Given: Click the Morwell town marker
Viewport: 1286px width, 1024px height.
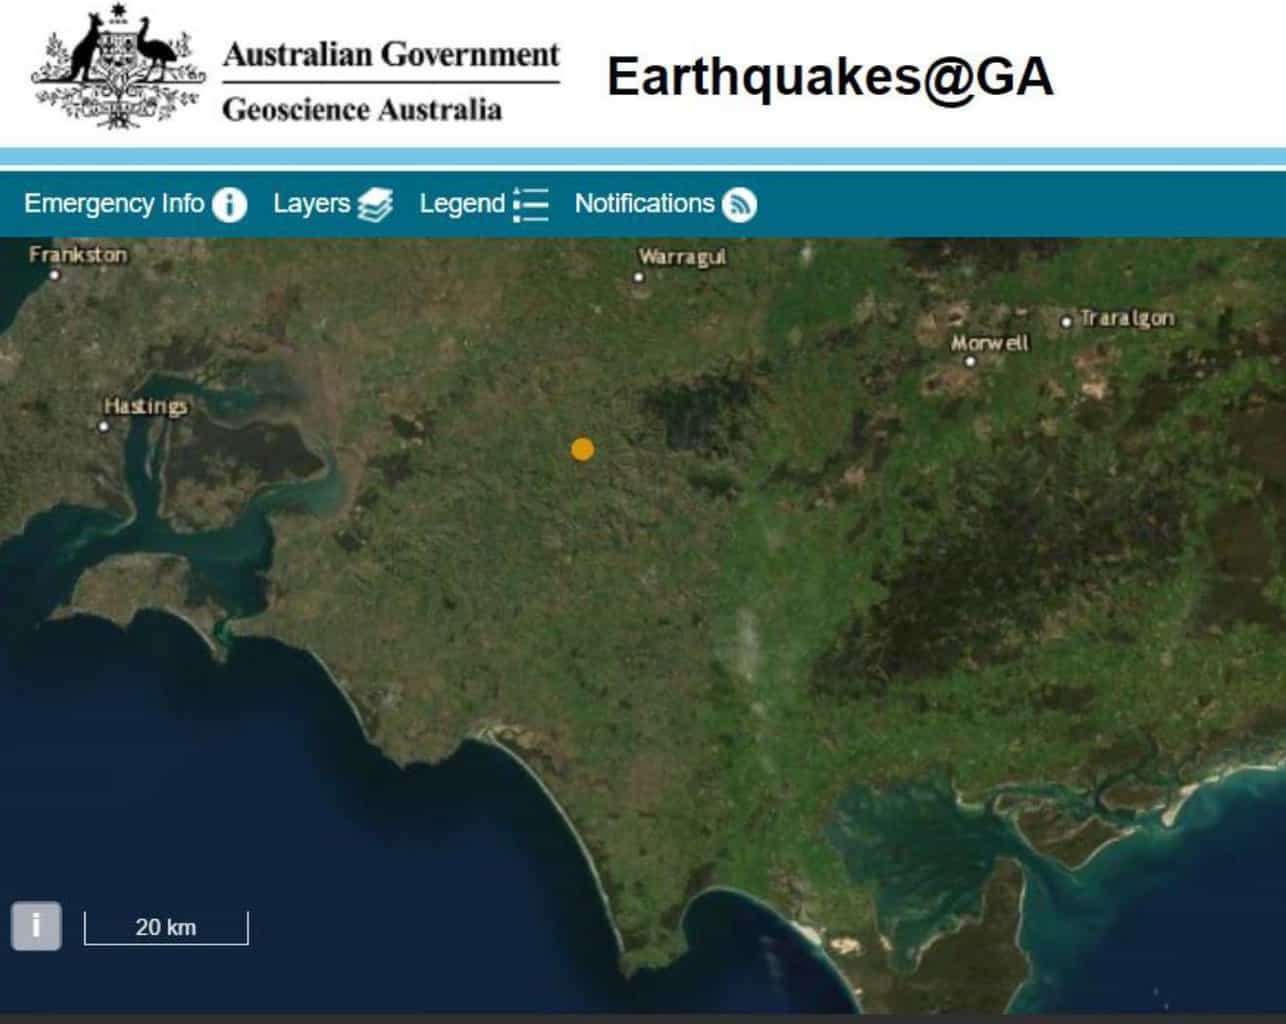Looking at the screenshot, I should coord(970,360).
